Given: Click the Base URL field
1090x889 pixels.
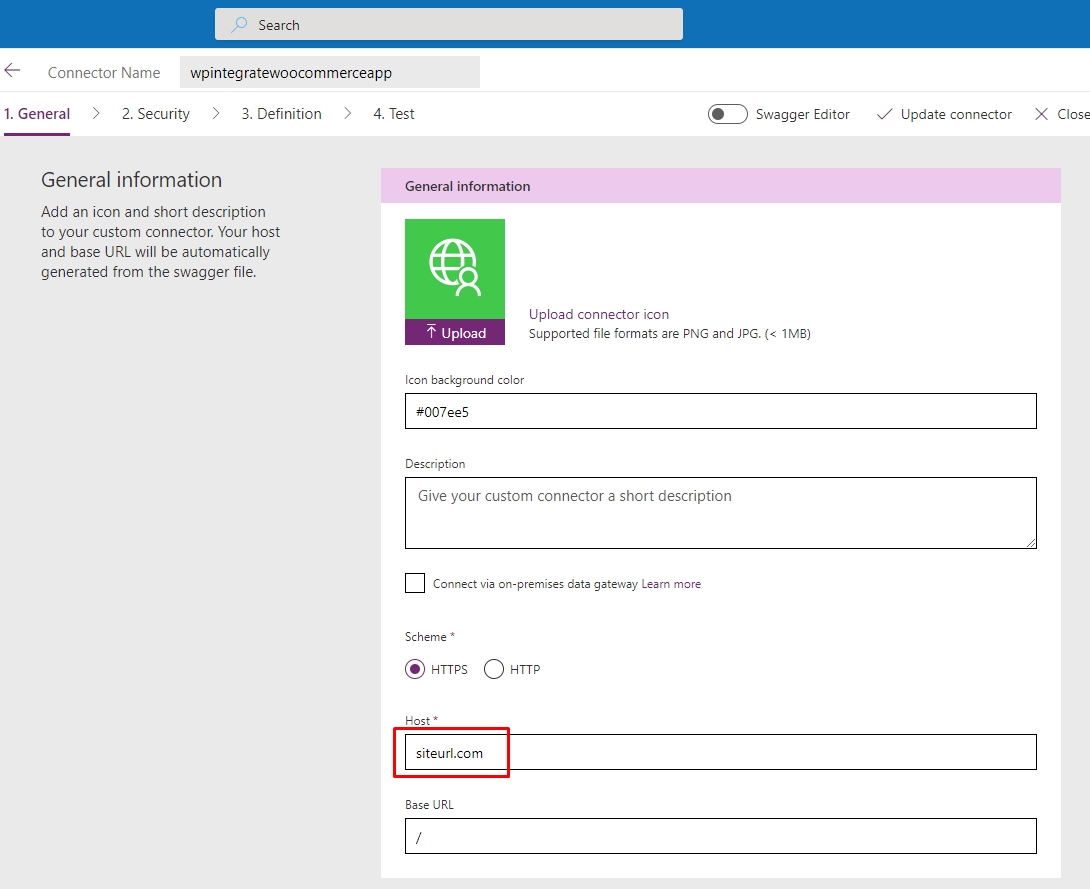Looking at the screenshot, I should [x=720, y=836].
